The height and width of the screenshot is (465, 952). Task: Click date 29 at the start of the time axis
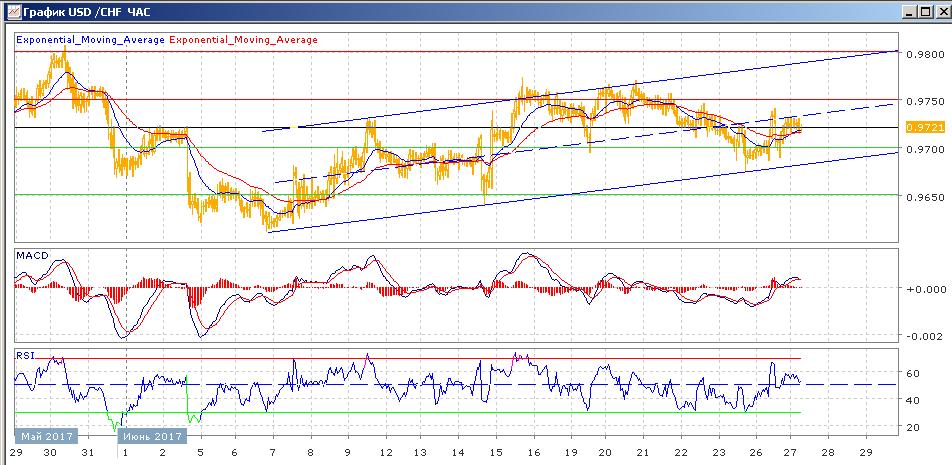16,453
